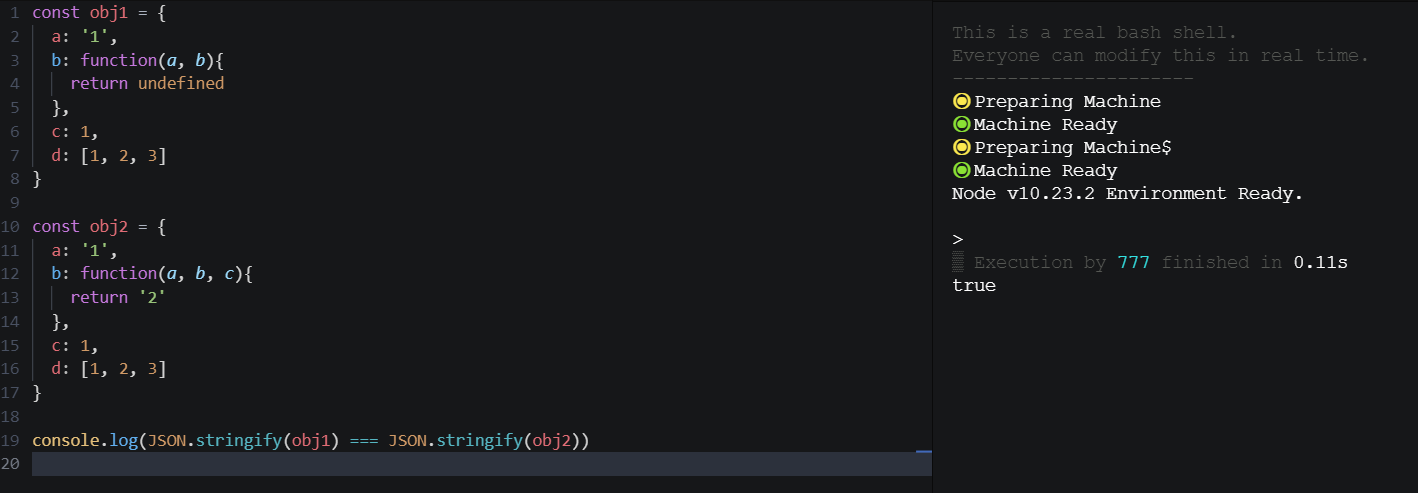Click the dashed separator line in the terminal
This screenshot has width=1418, height=493.
(x=1073, y=78)
